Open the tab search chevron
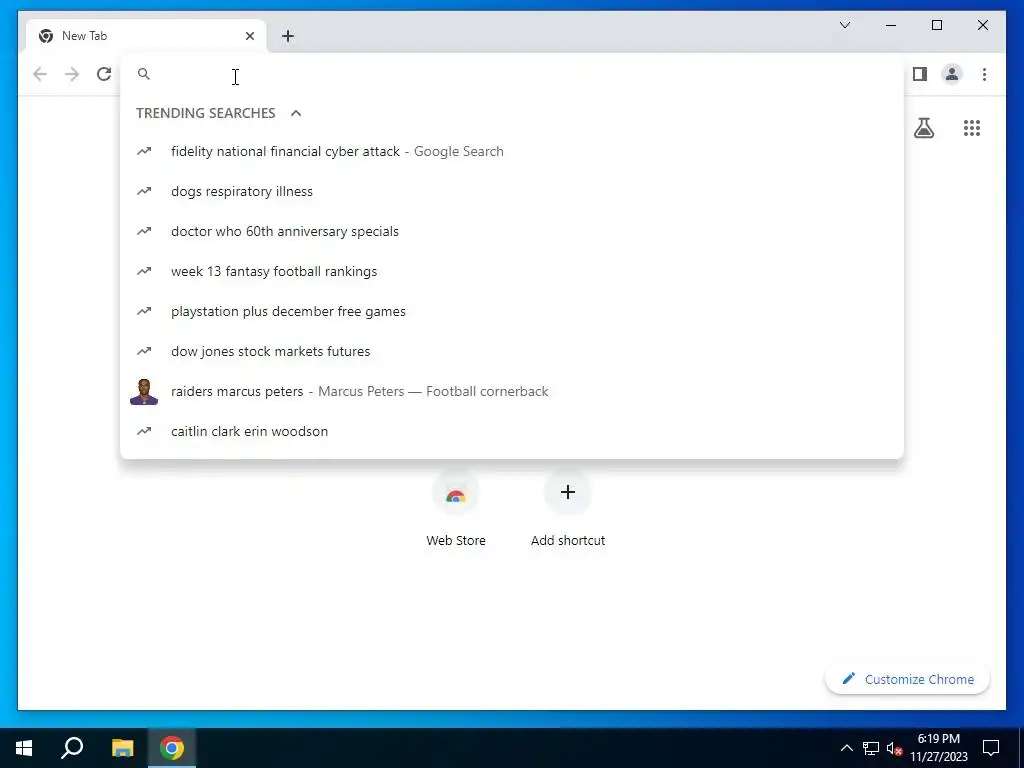Screen dimensions: 1024x768 845,25
